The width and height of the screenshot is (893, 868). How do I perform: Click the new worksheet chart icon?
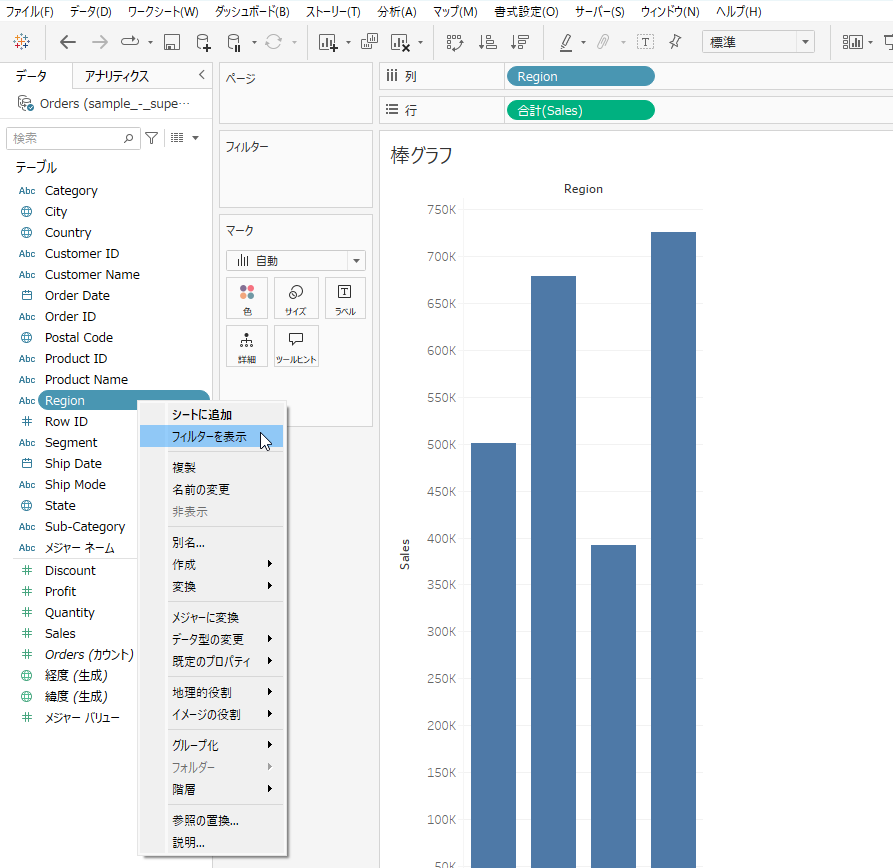point(328,42)
